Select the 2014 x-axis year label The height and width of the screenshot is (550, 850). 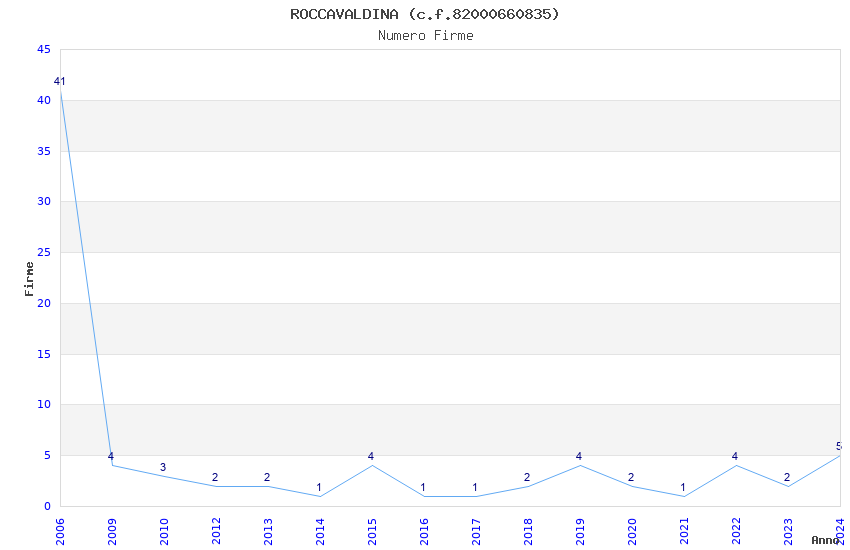[x=320, y=531]
